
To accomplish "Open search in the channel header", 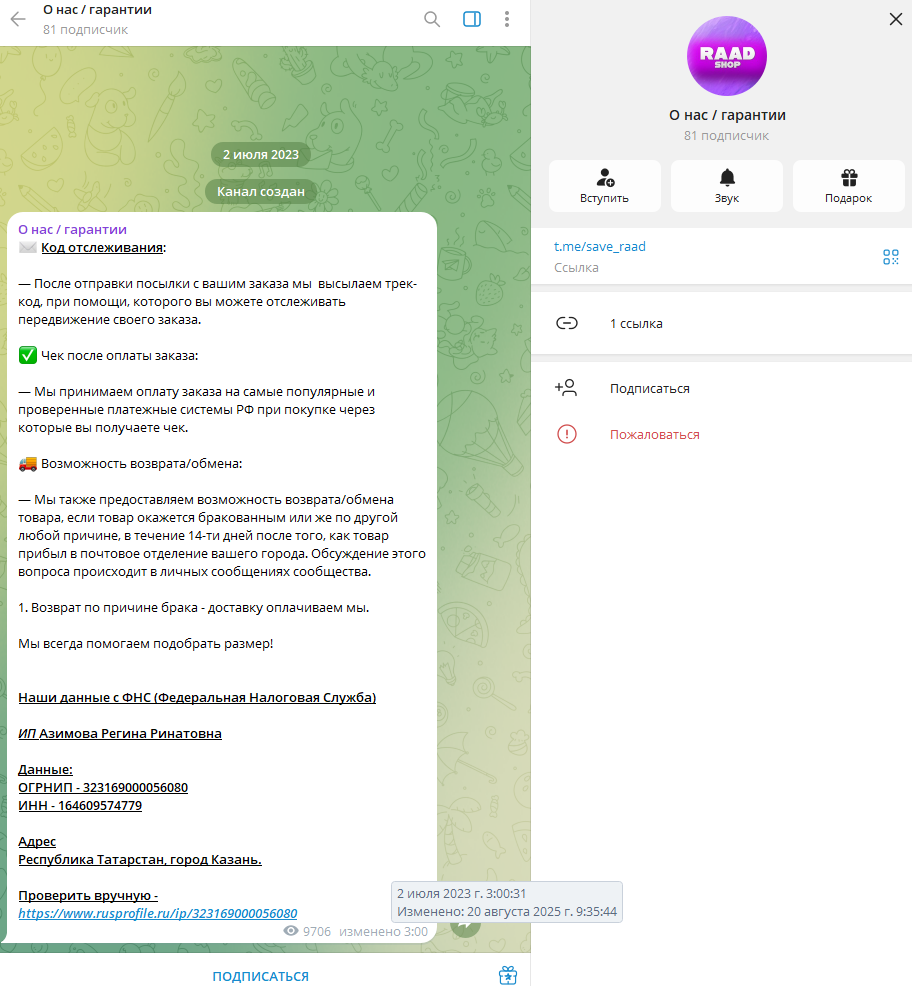I will 431,19.
